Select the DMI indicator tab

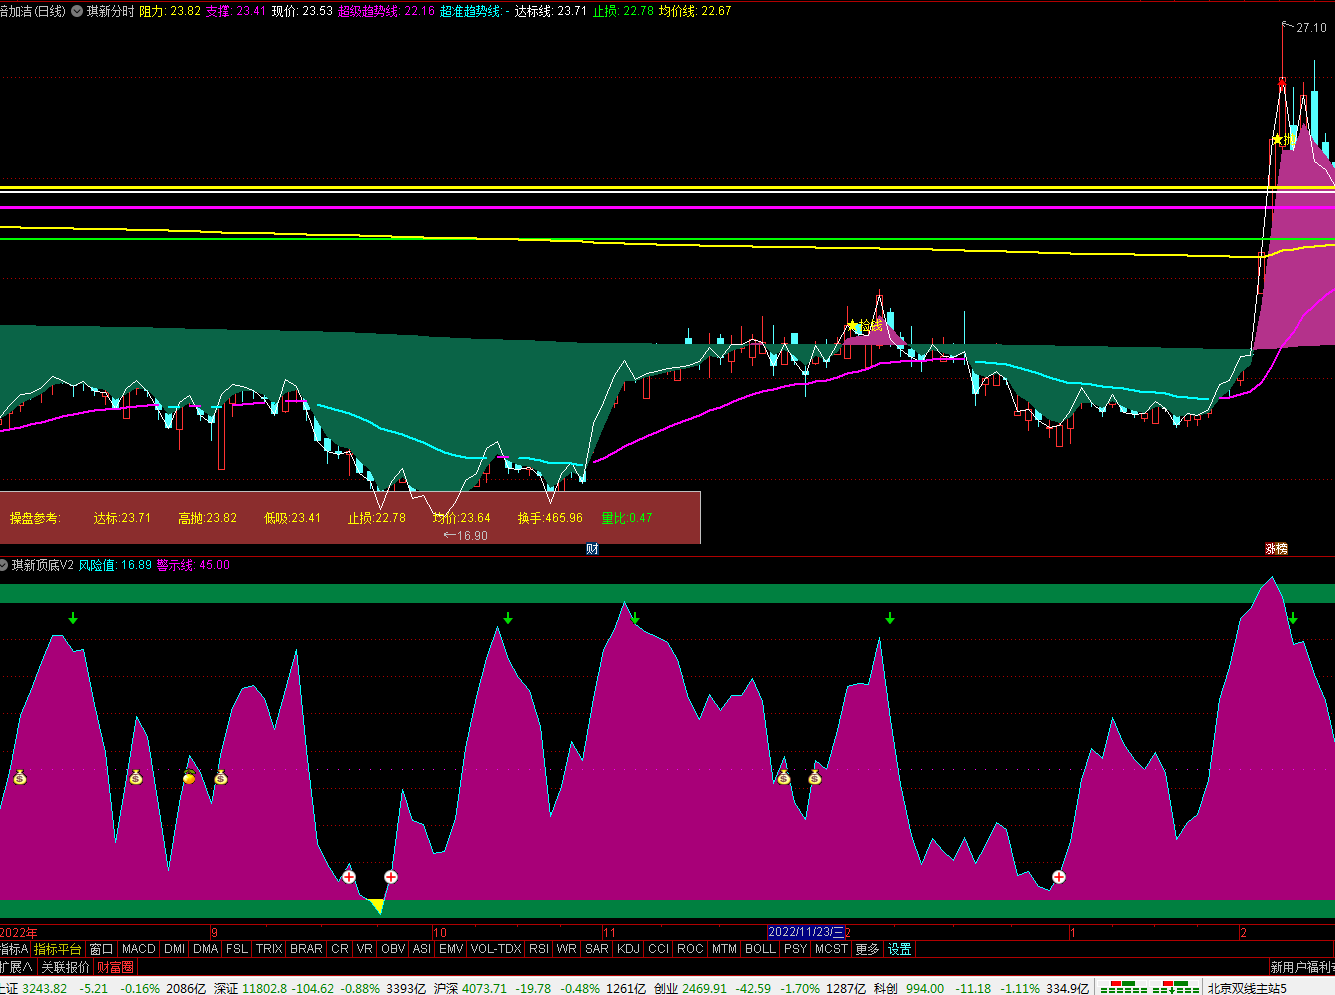point(175,949)
